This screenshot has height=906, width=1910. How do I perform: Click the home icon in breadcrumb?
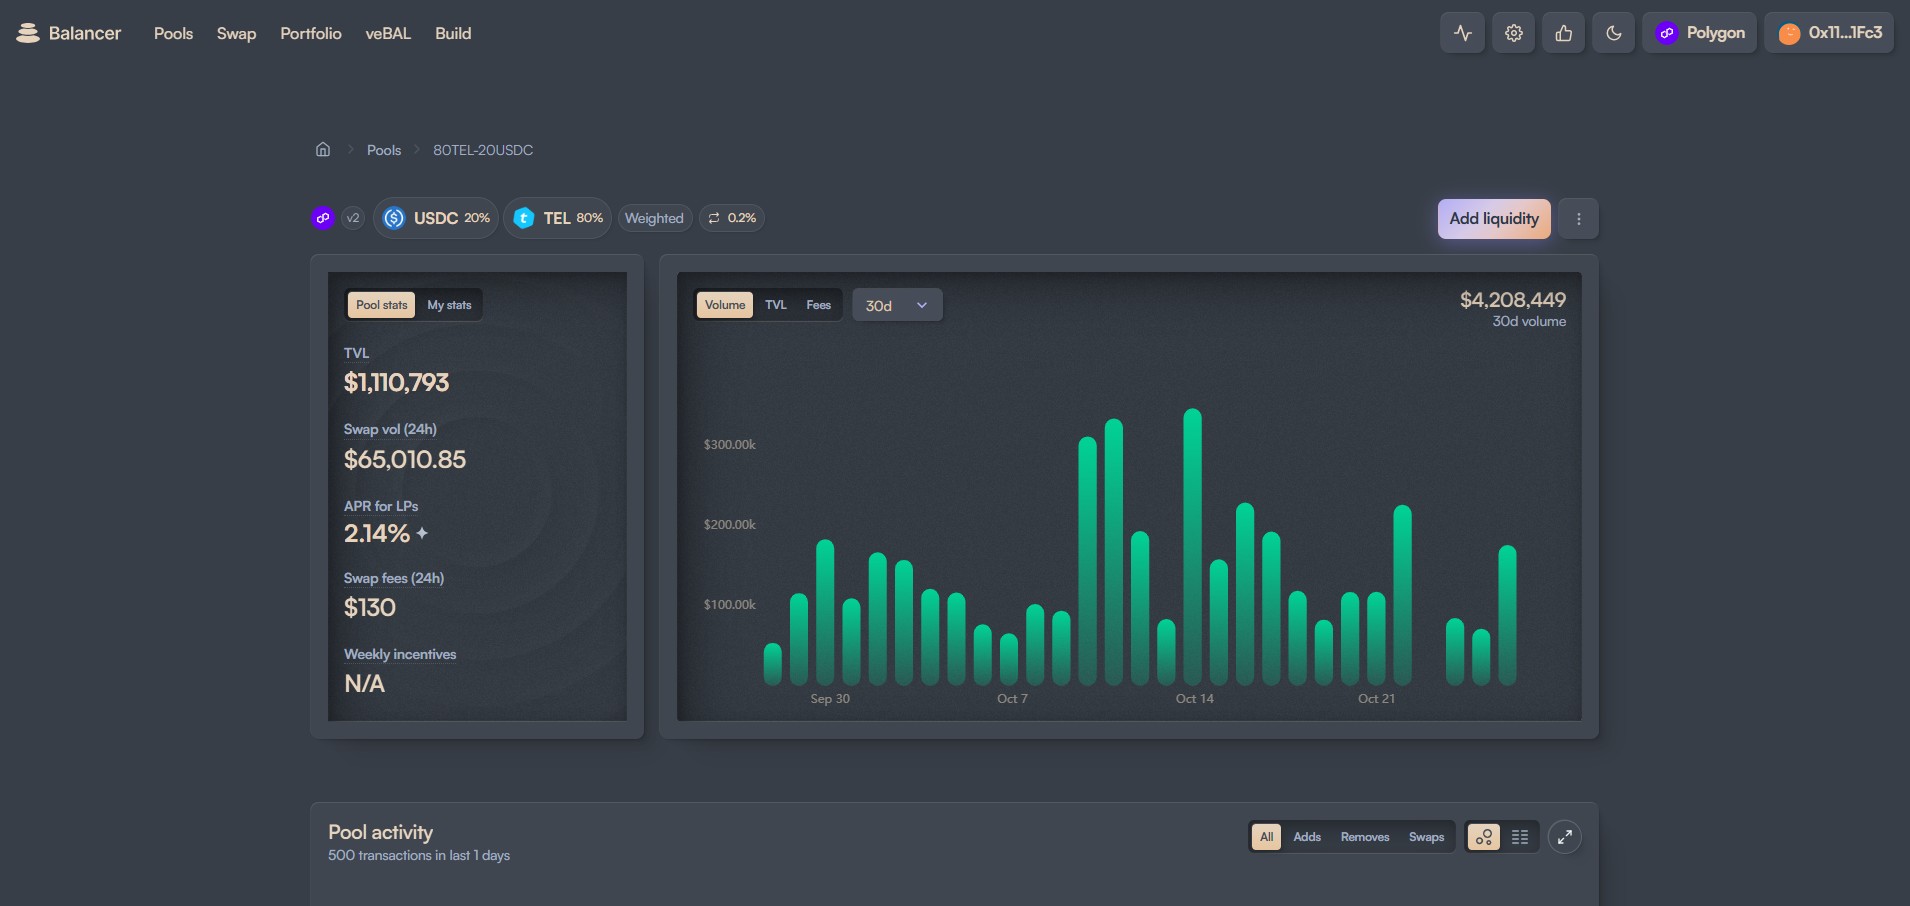[323, 150]
